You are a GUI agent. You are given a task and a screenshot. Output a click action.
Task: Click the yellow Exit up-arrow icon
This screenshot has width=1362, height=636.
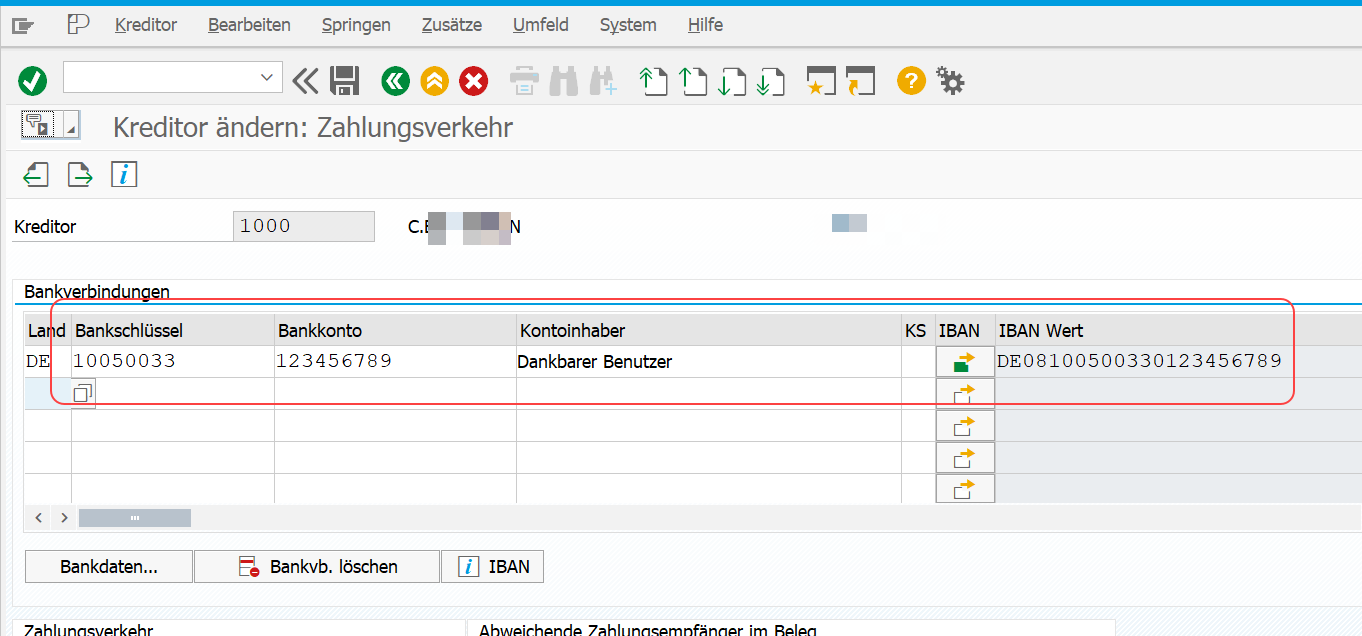434,81
